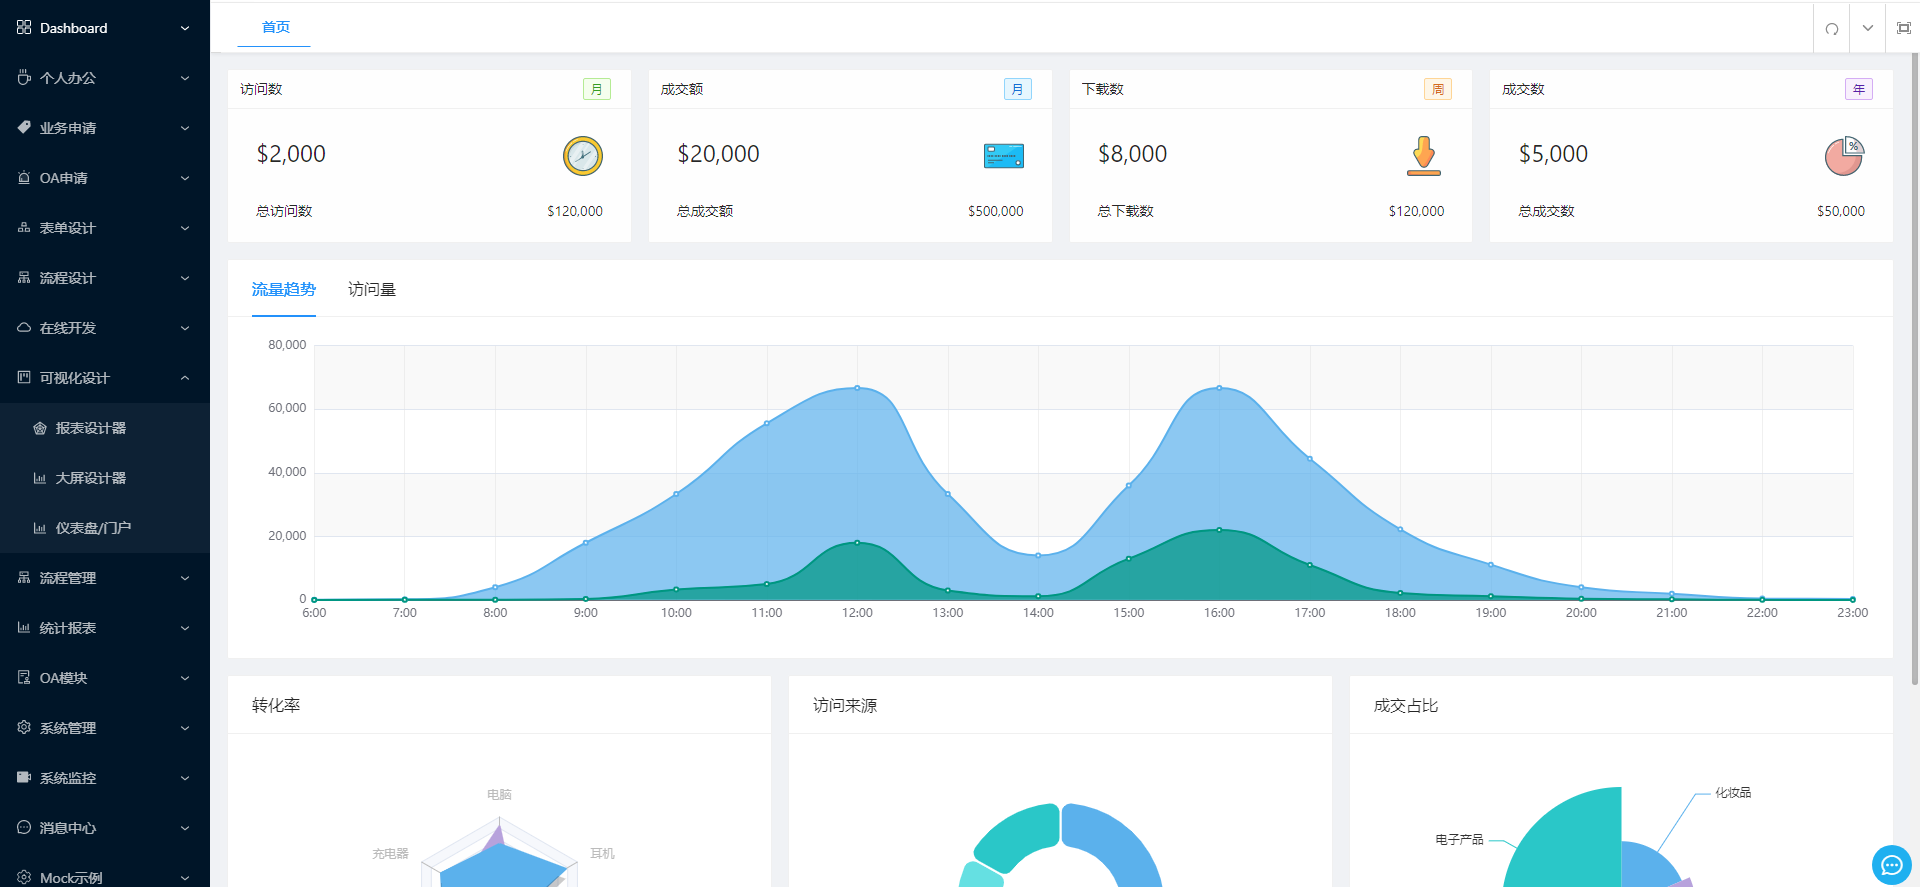Expand the 业务申请 menu chevron

click(185, 128)
